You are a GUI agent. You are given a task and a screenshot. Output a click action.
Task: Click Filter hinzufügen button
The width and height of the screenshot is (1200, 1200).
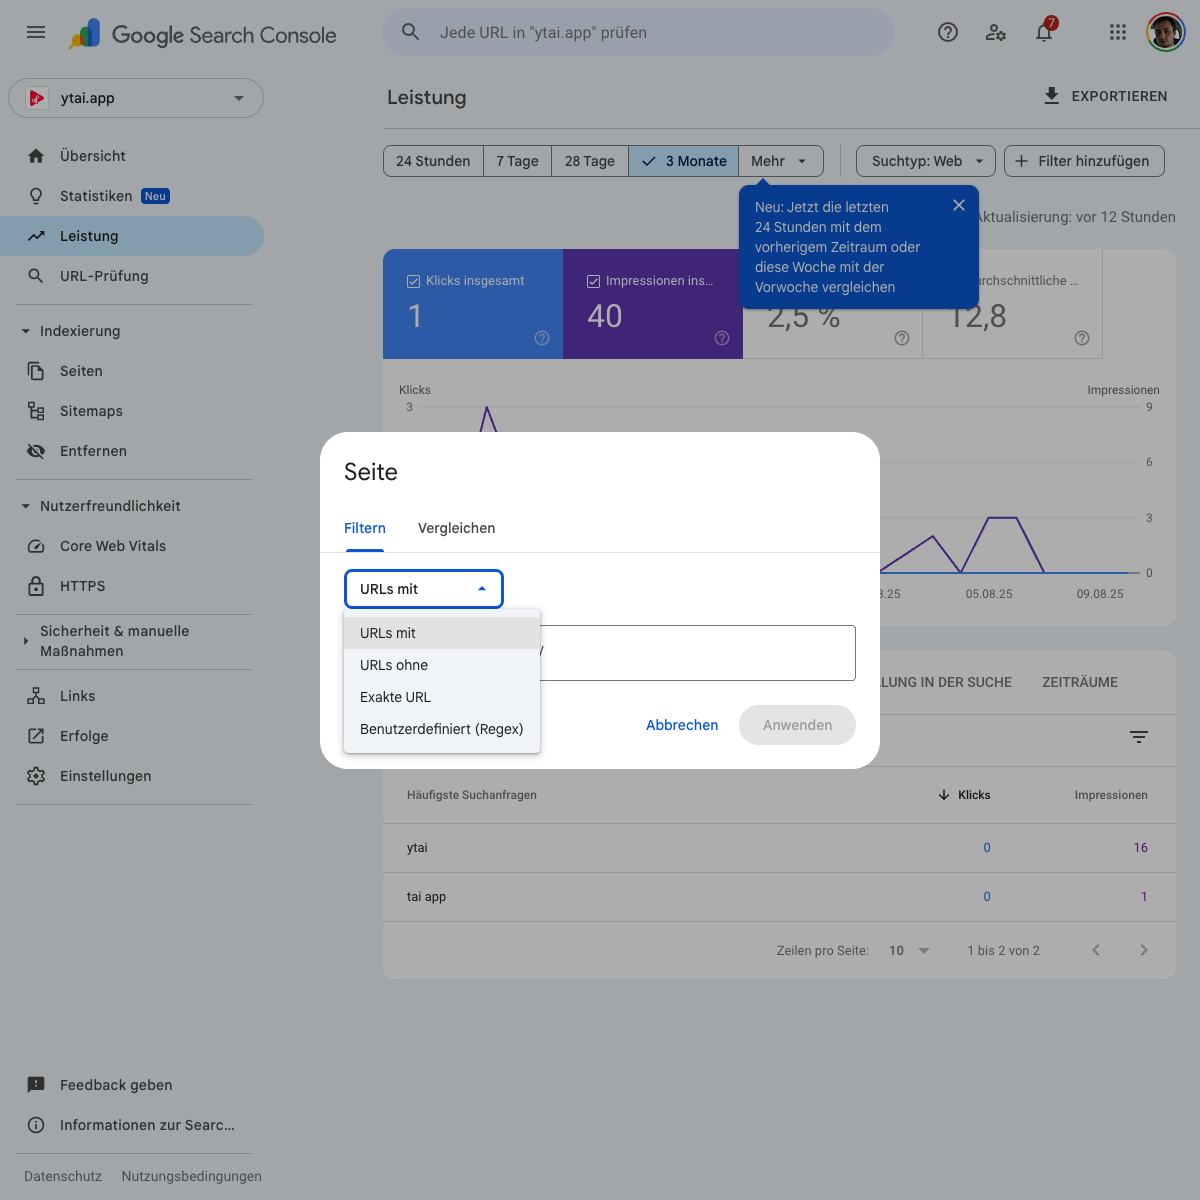[1083, 161]
